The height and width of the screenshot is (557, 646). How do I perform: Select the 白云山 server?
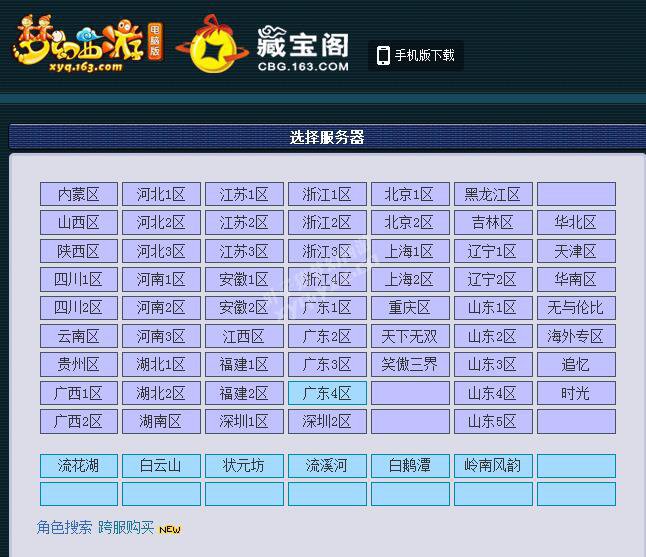[x=162, y=466]
